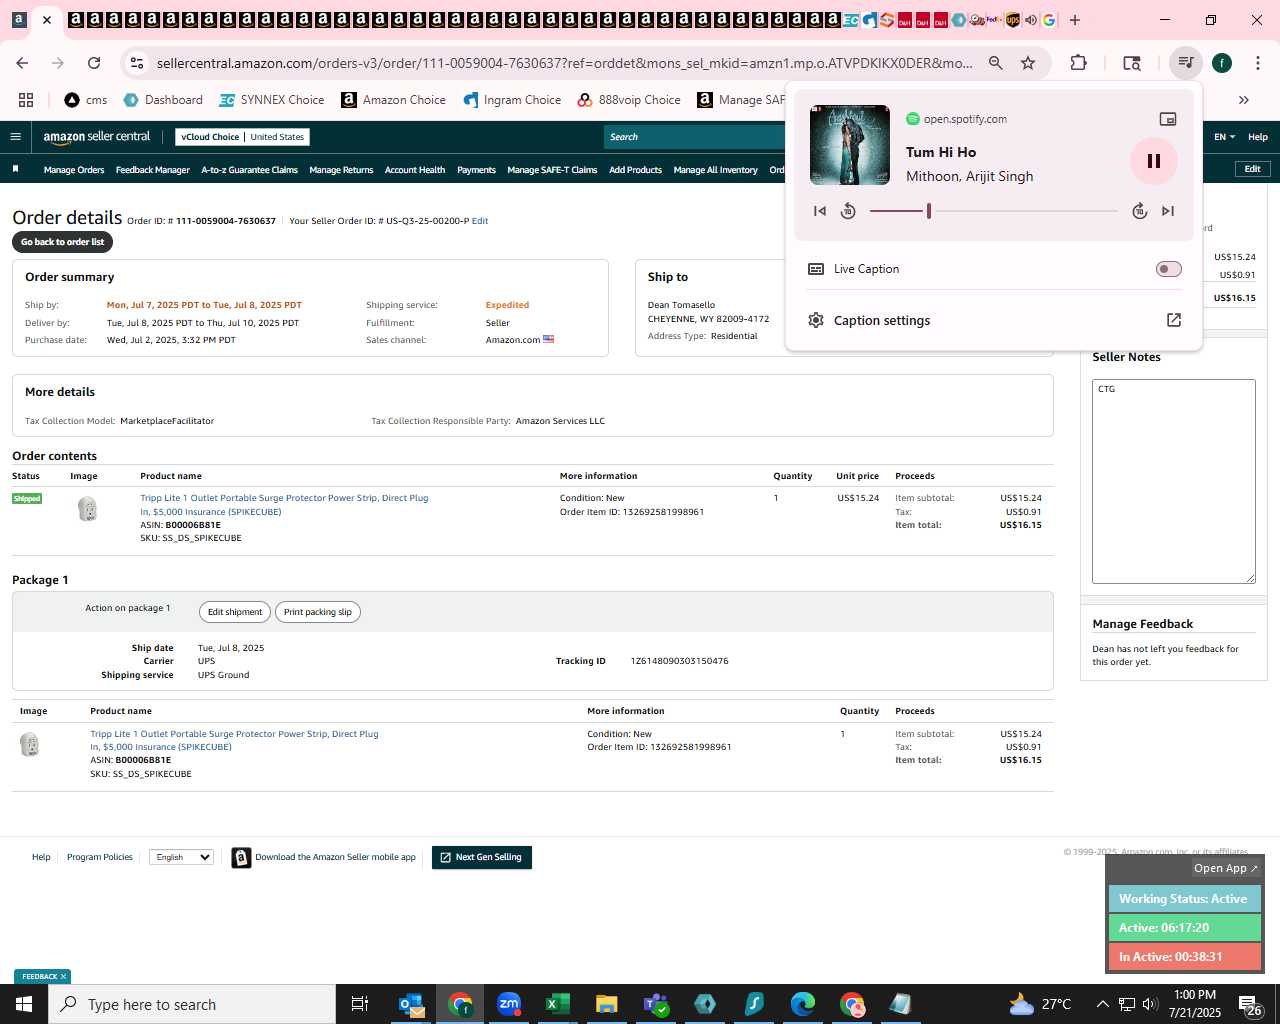
Task: Show hidden system tray icons
Action: pyautogui.click(x=1102, y=1004)
